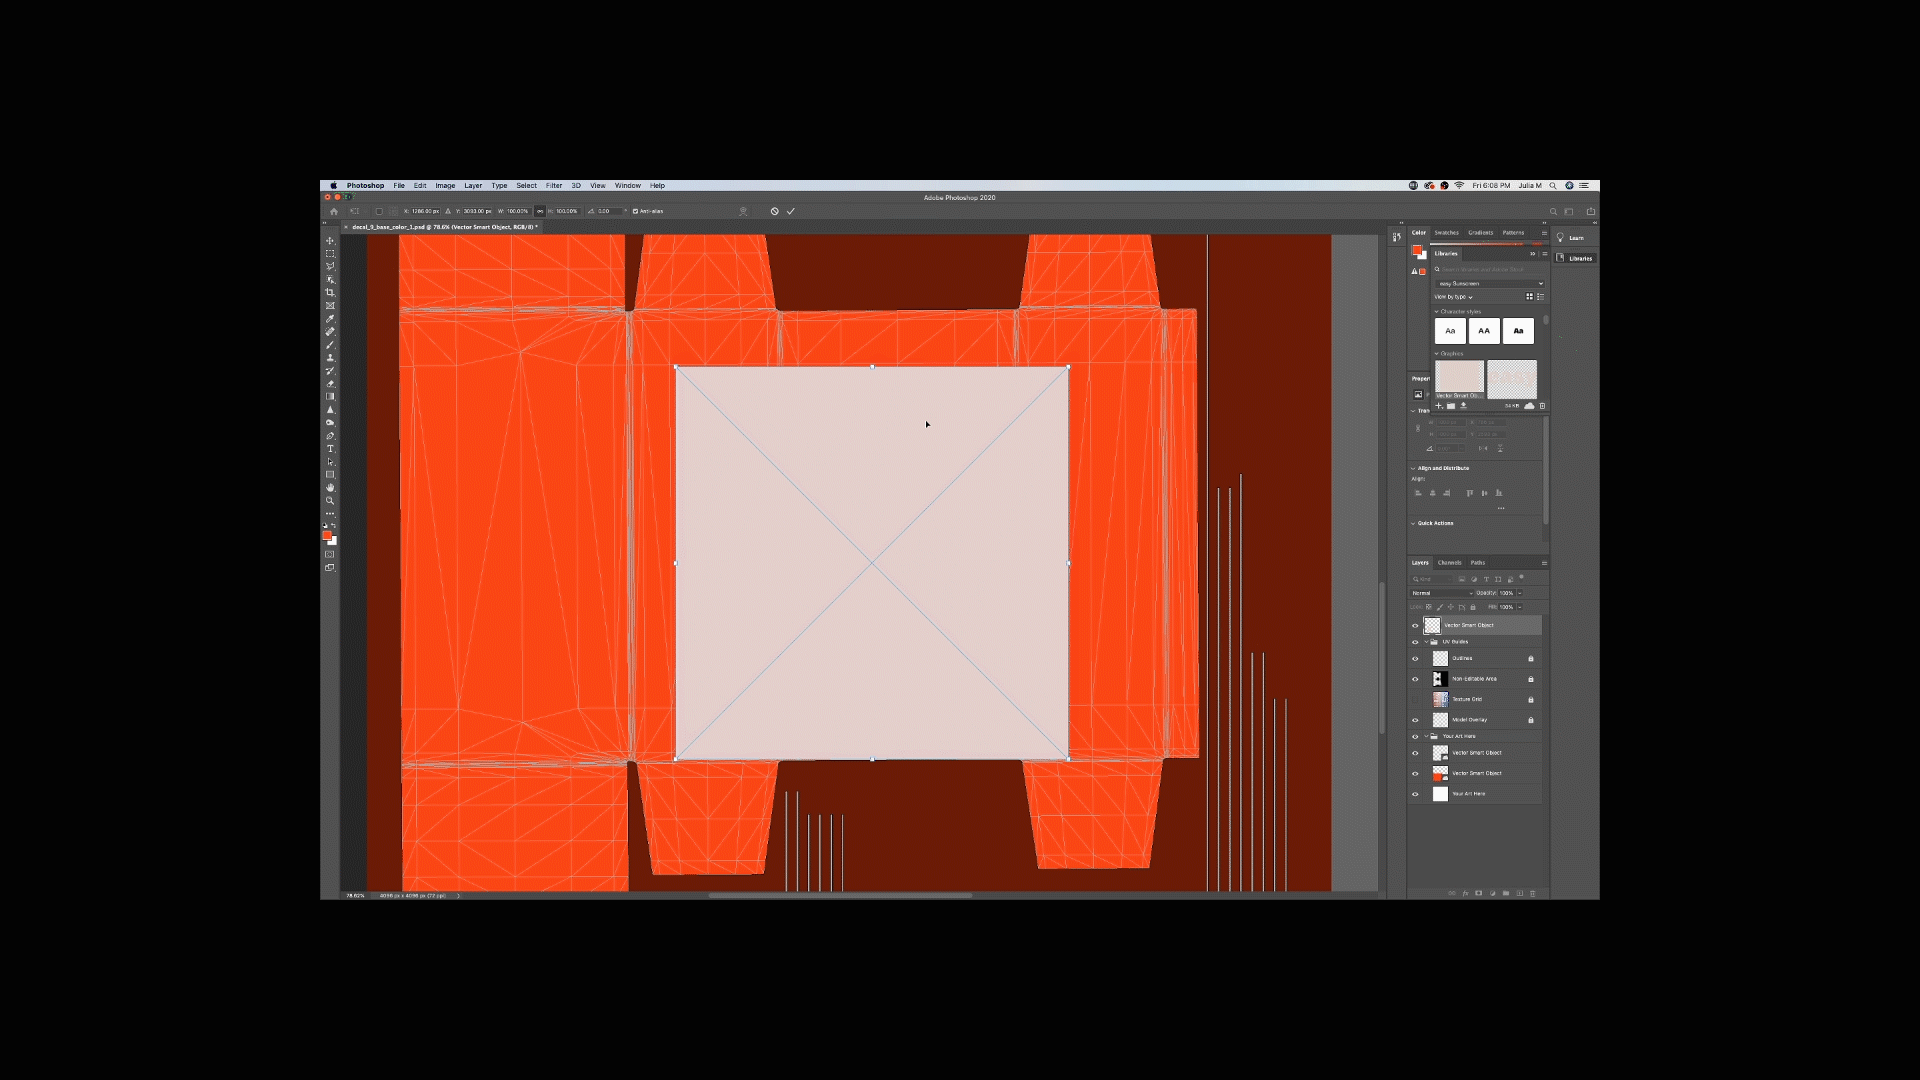Toggle the Anti-alias checkbox

pyautogui.click(x=635, y=211)
